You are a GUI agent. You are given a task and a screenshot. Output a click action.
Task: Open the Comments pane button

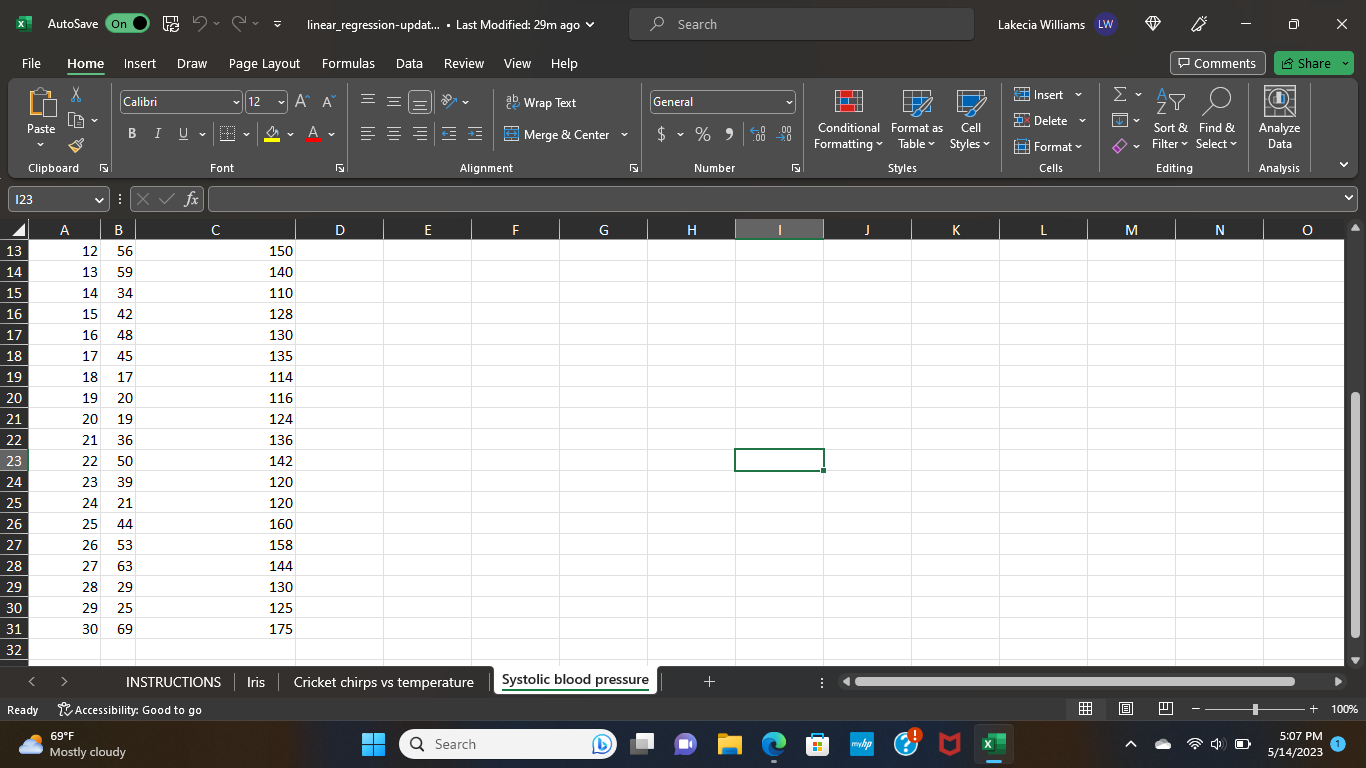(x=1217, y=63)
